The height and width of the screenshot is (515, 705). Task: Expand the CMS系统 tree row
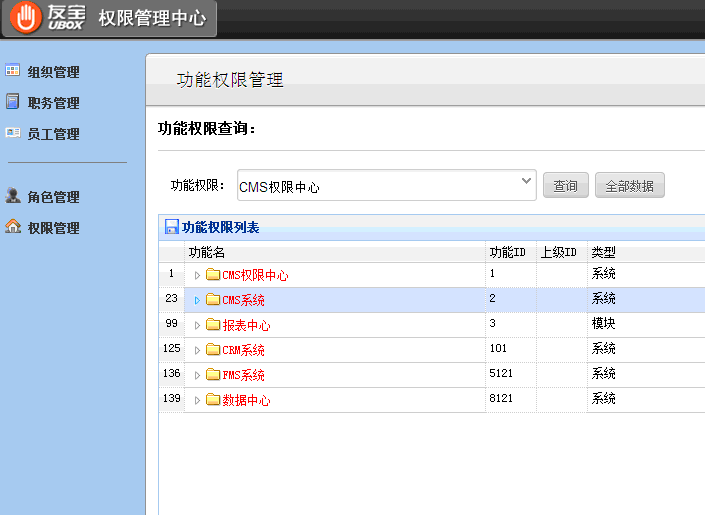coord(197,300)
